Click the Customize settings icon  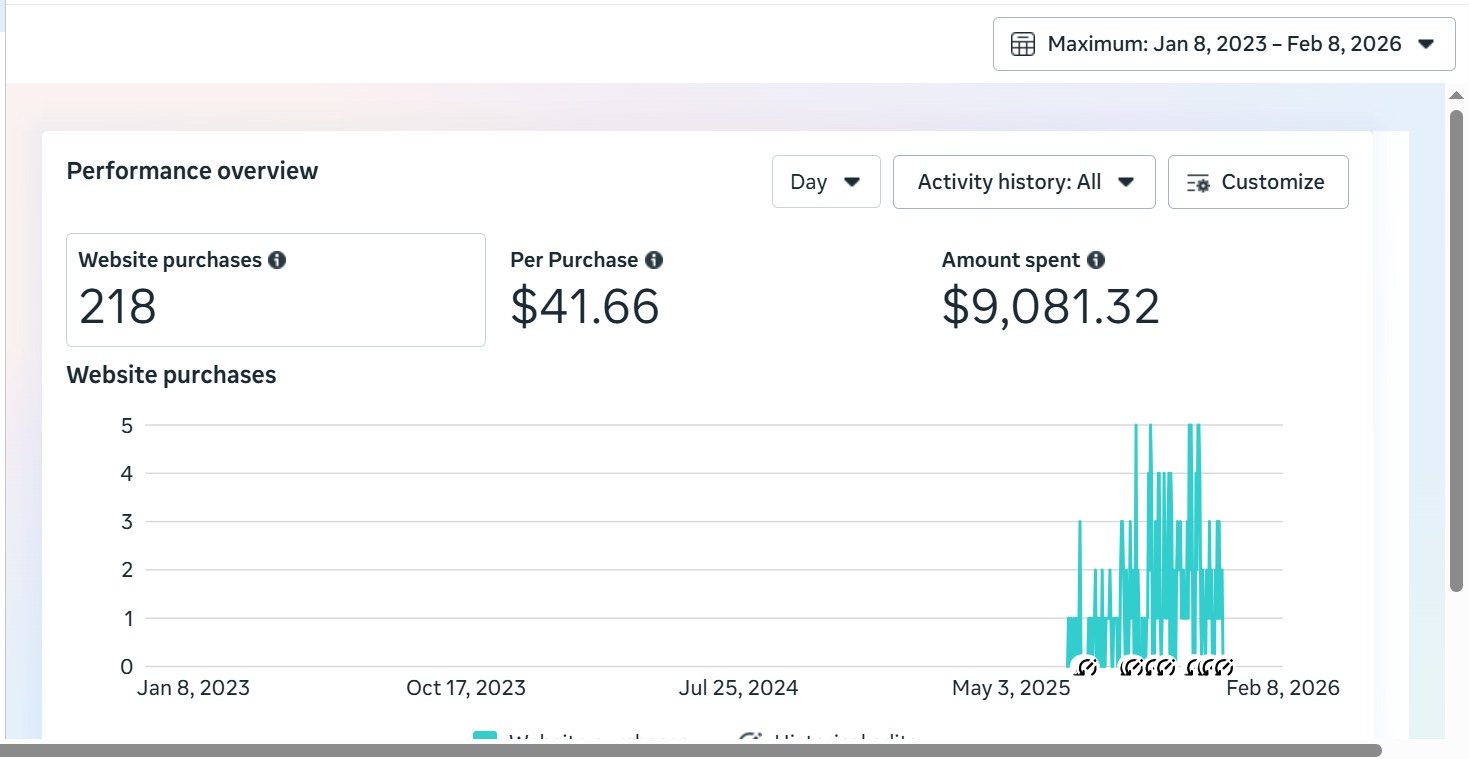coord(1198,183)
